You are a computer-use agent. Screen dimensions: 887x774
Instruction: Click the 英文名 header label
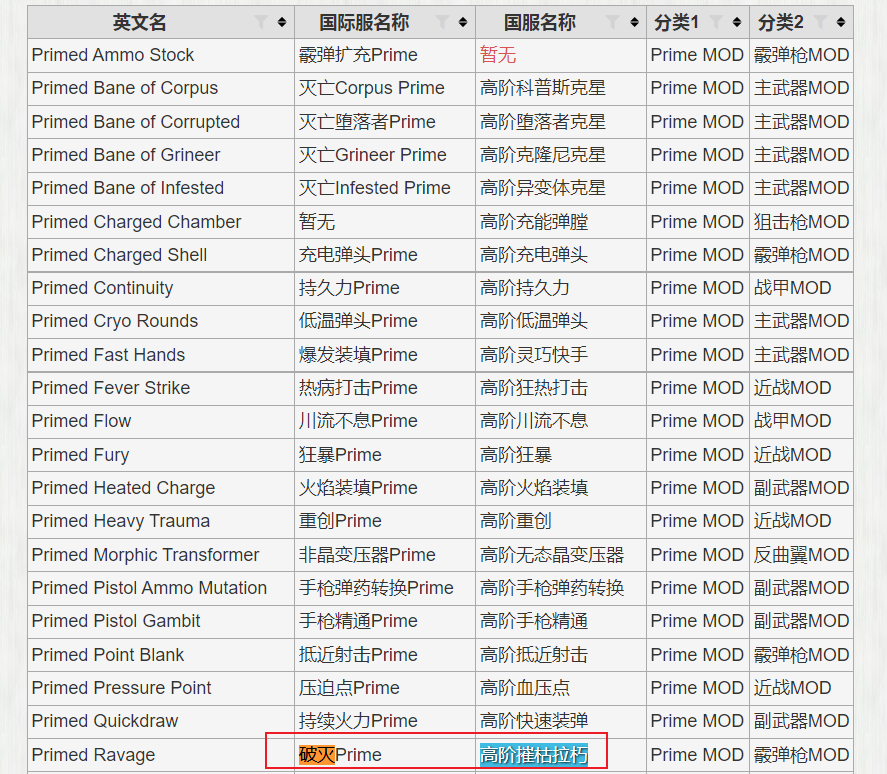[x=139, y=23]
